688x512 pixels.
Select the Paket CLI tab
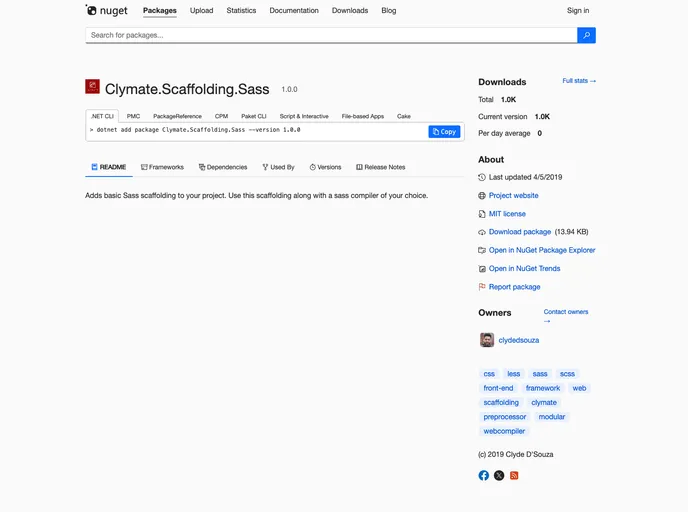pyautogui.click(x=254, y=116)
